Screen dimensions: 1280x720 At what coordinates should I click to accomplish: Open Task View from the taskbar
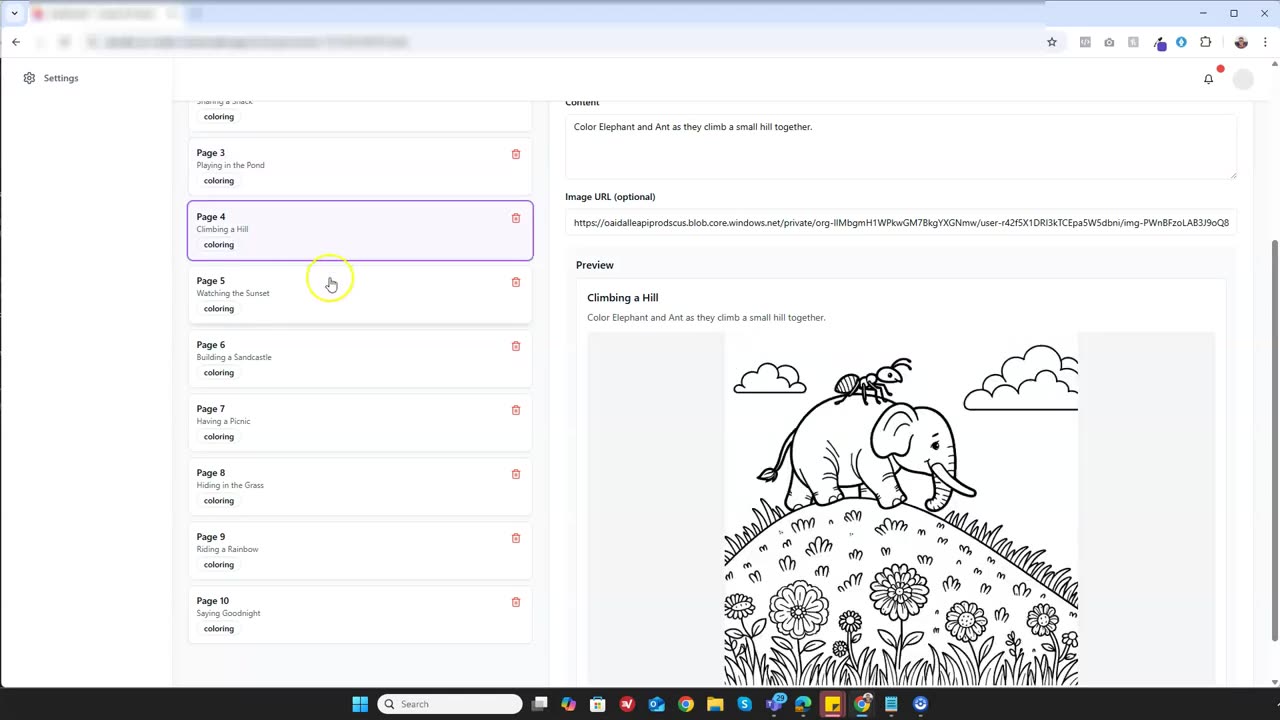[x=539, y=704]
